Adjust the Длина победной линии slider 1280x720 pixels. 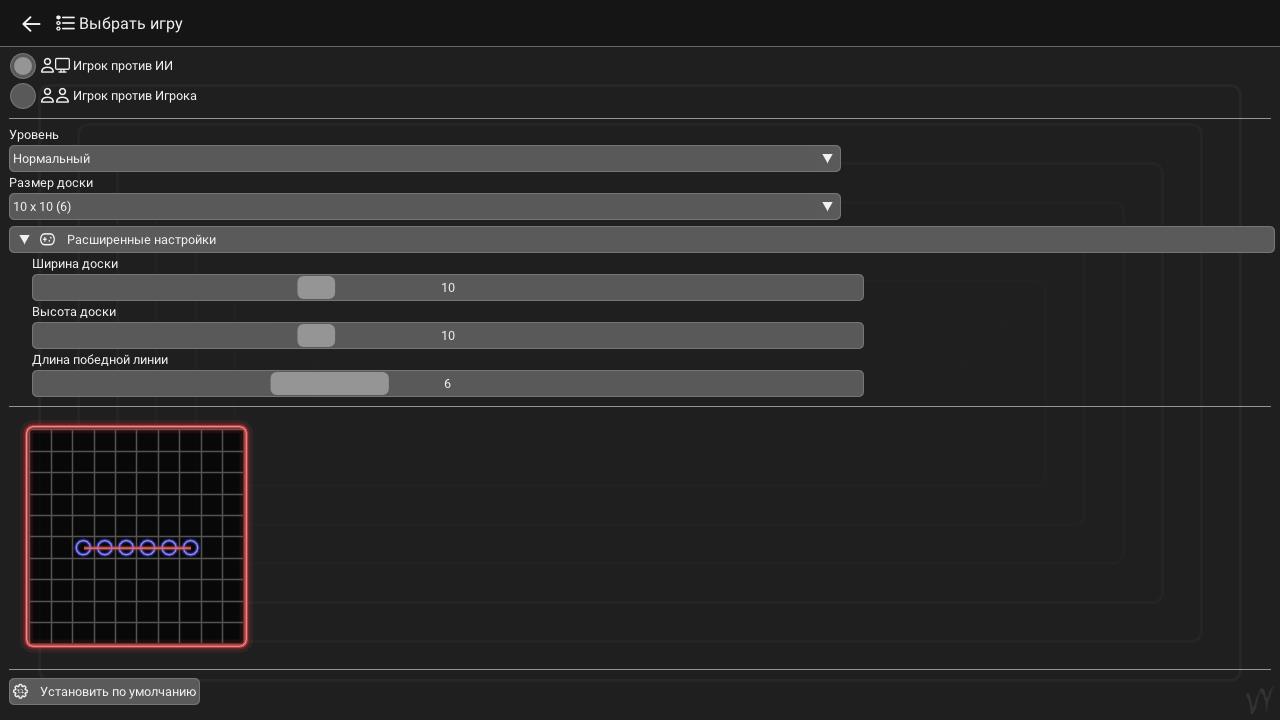[330, 383]
